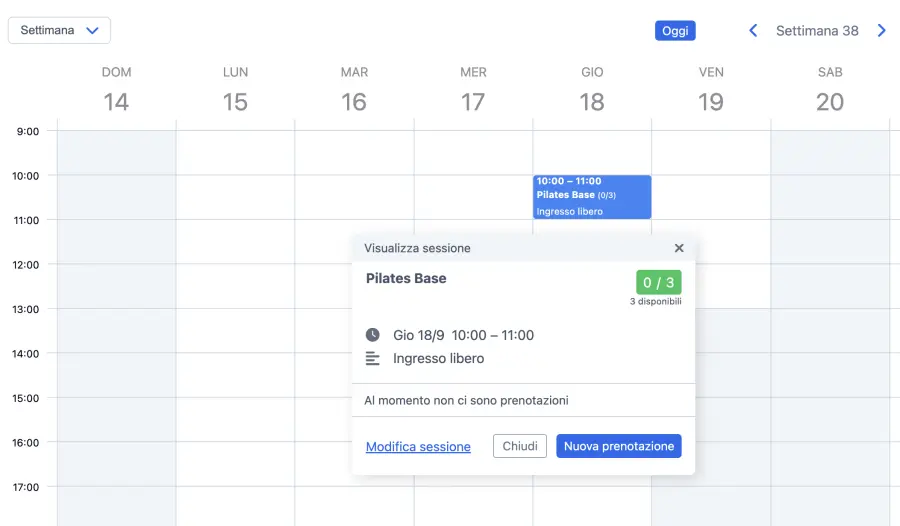Click the green 0 / 3 availability badge

[x=658, y=282]
